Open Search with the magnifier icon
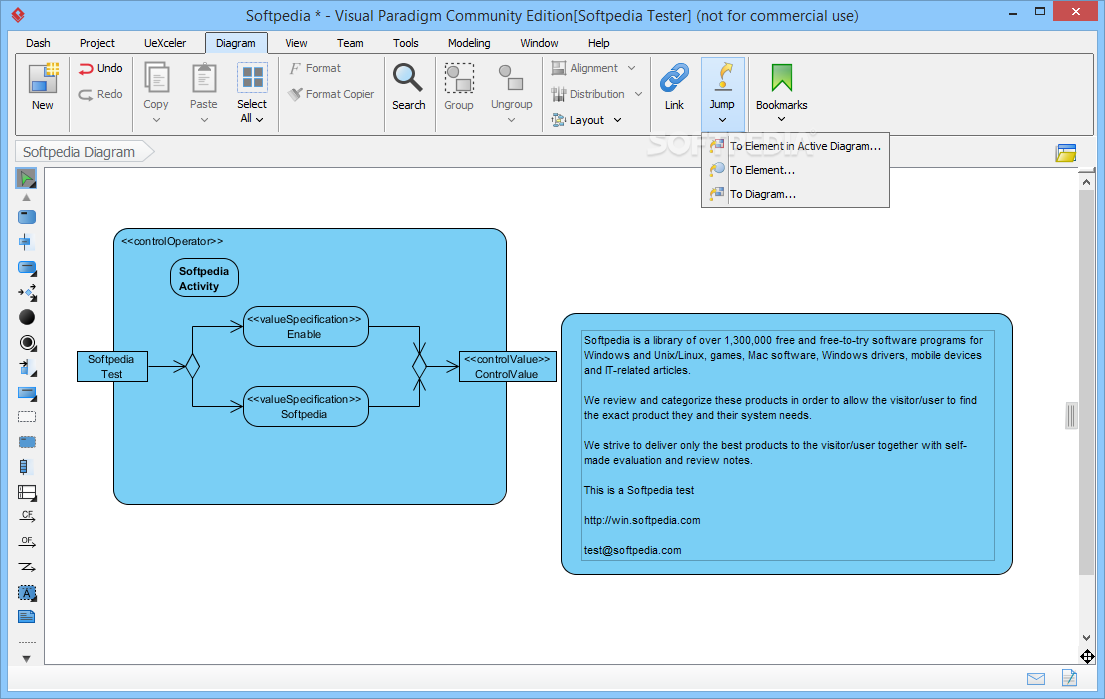This screenshot has height=699, width=1105. (408, 78)
